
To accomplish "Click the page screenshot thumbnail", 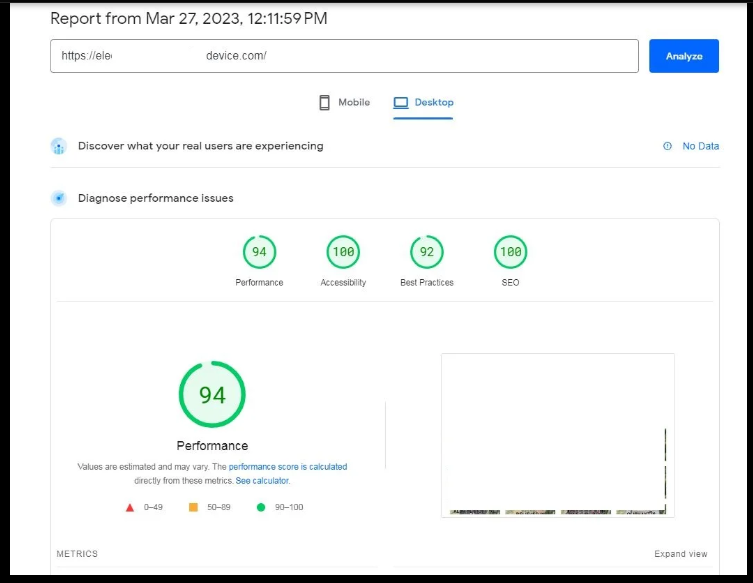I will [558, 435].
